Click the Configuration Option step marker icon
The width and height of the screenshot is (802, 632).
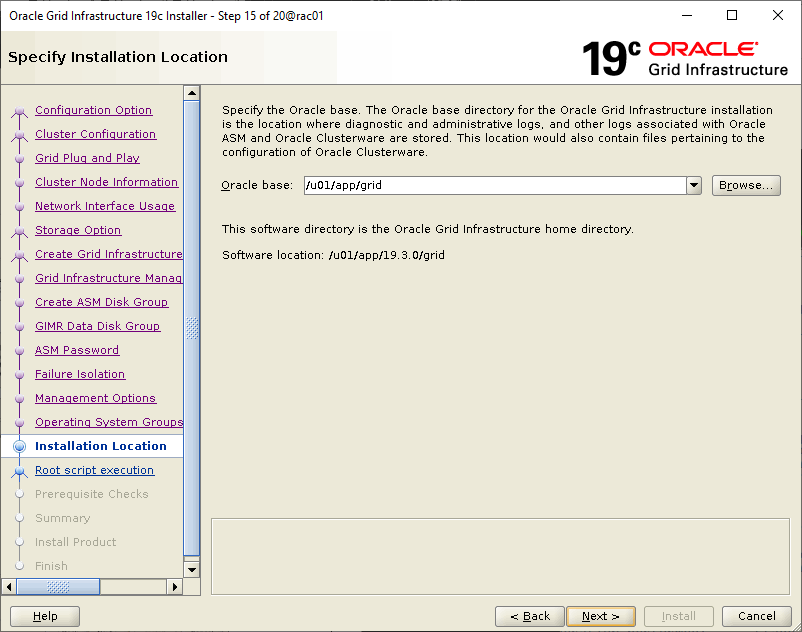coord(19,111)
